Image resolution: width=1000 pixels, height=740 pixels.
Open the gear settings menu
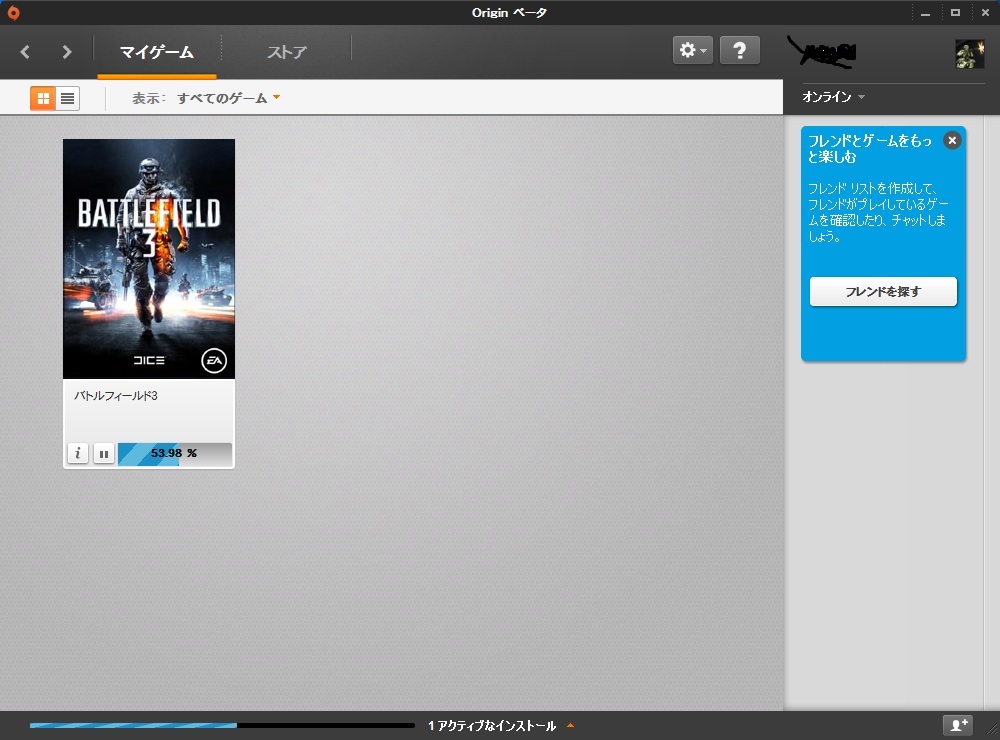693,50
